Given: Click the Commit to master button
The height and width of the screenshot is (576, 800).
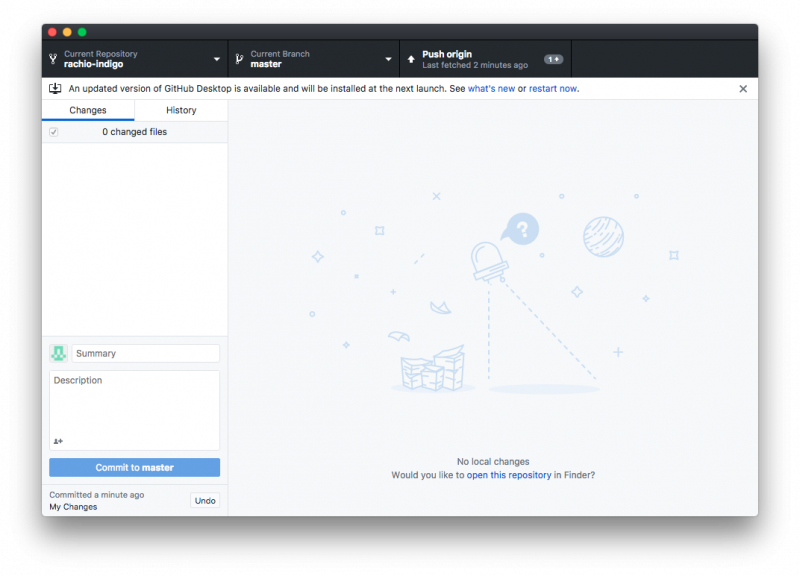Looking at the screenshot, I should (x=135, y=467).
